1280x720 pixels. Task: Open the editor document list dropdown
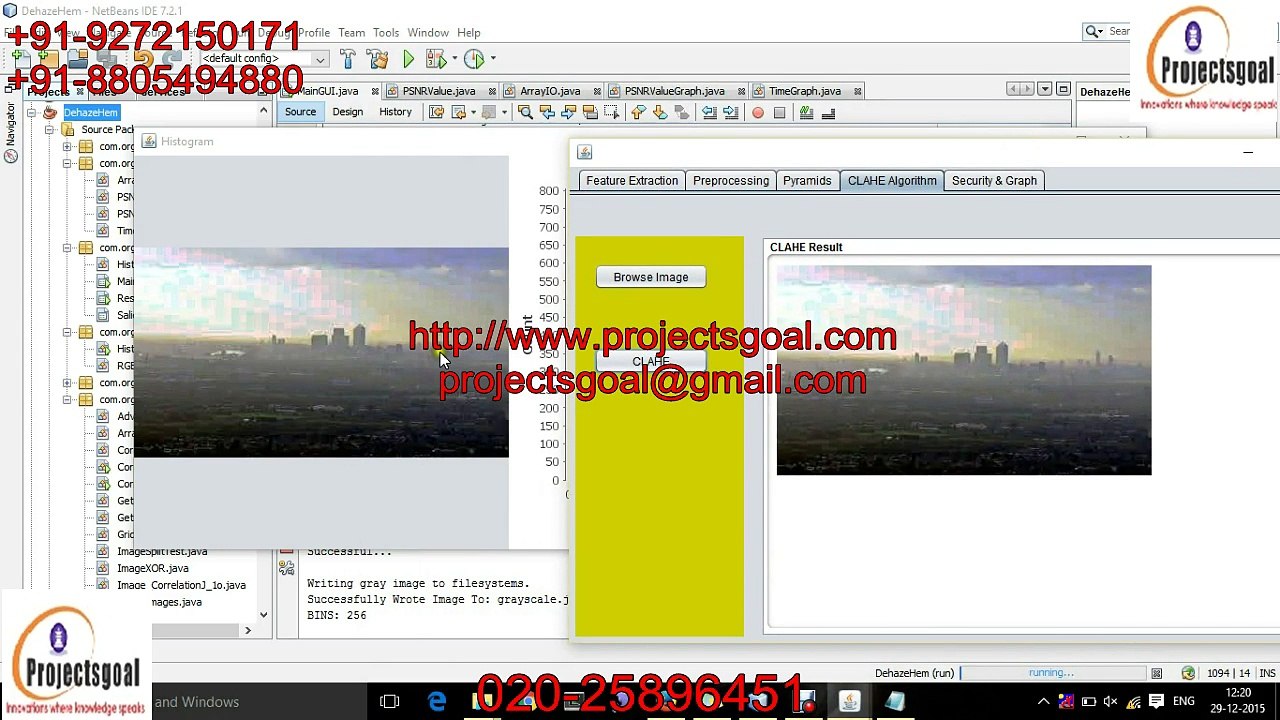pyautogui.click(x=1045, y=90)
